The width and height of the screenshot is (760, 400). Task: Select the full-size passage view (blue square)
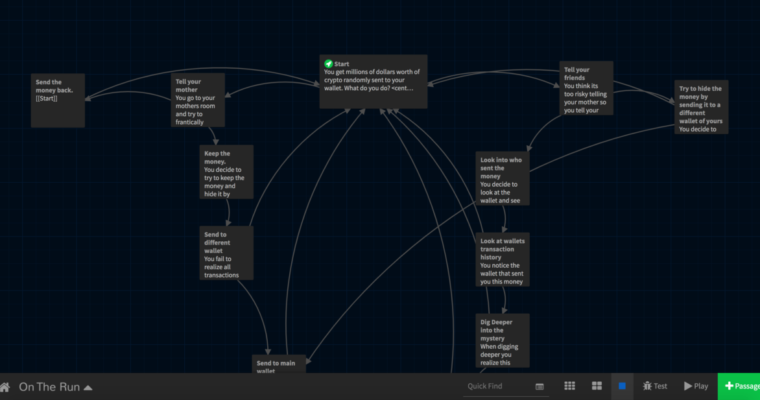(621, 386)
